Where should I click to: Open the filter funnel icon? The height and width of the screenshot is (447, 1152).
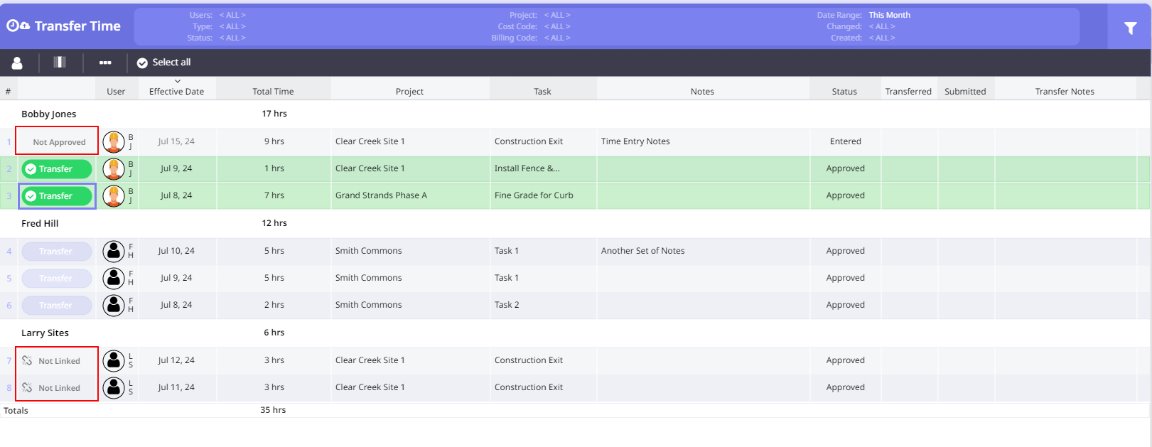(x=1130, y=28)
